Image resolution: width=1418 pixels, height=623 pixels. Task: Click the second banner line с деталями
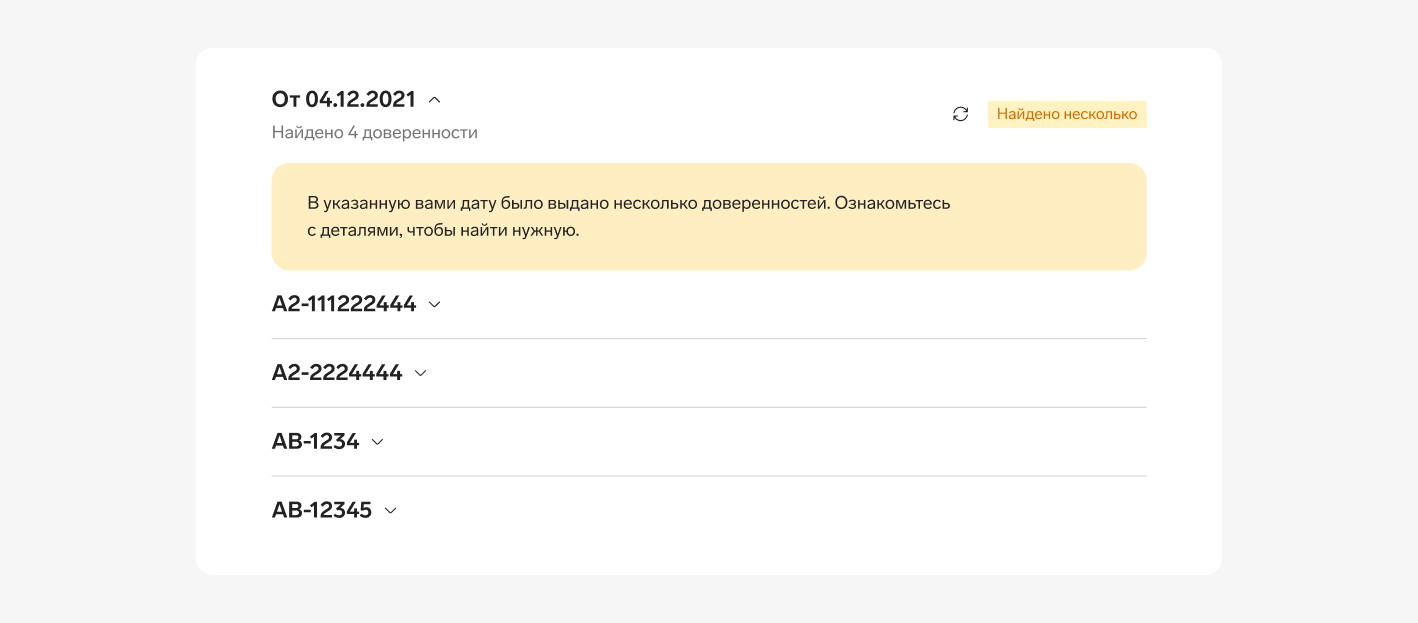[443, 230]
